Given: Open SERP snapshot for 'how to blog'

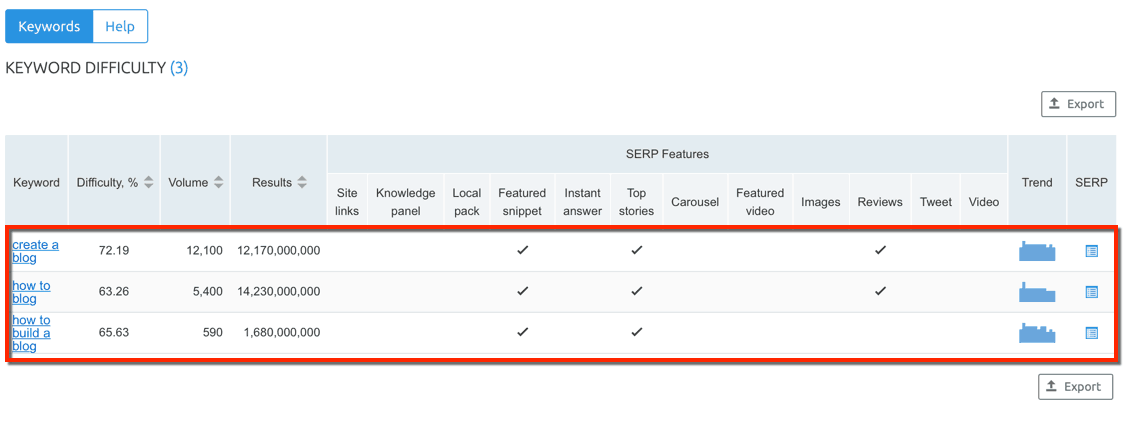Looking at the screenshot, I should pos(1091,292).
